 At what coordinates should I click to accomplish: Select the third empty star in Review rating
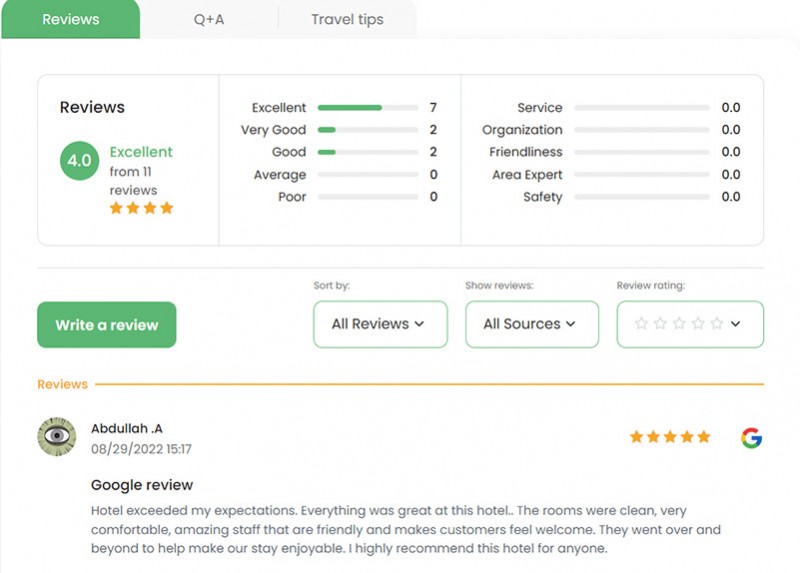point(679,323)
